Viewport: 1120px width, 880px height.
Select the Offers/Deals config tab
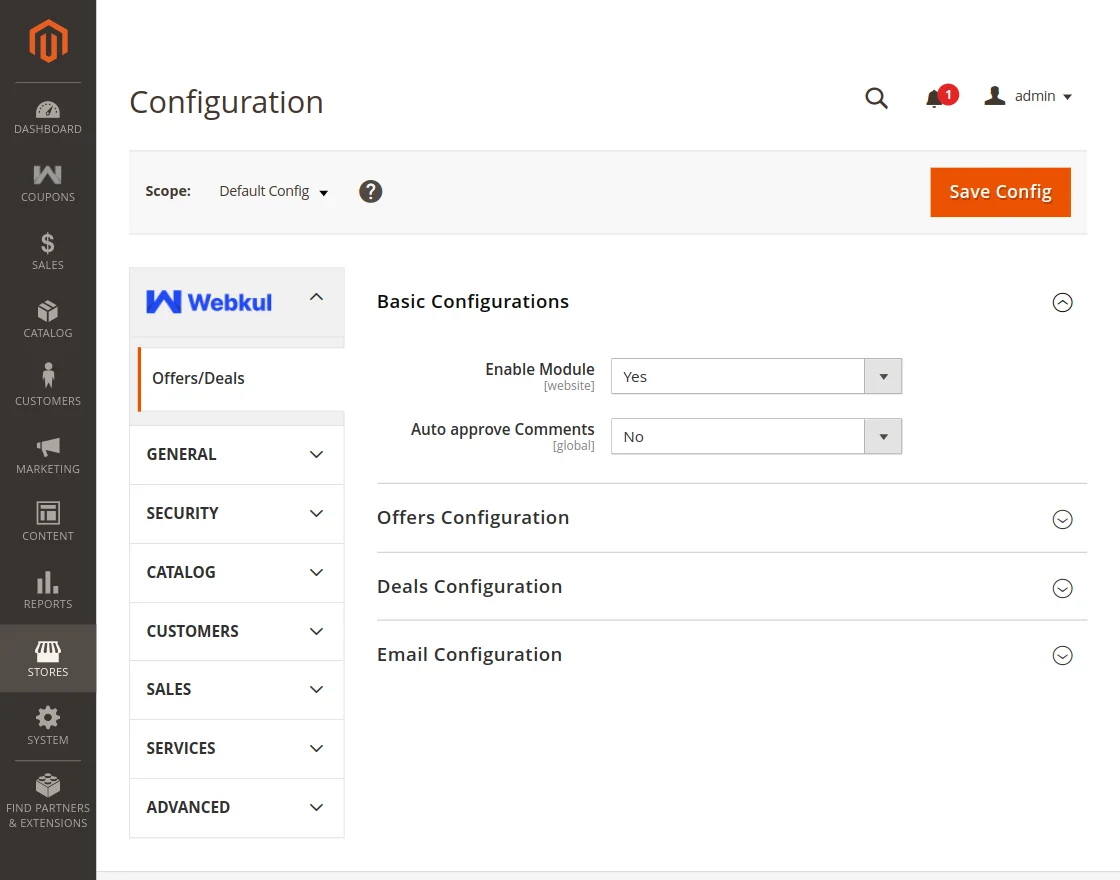click(198, 379)
